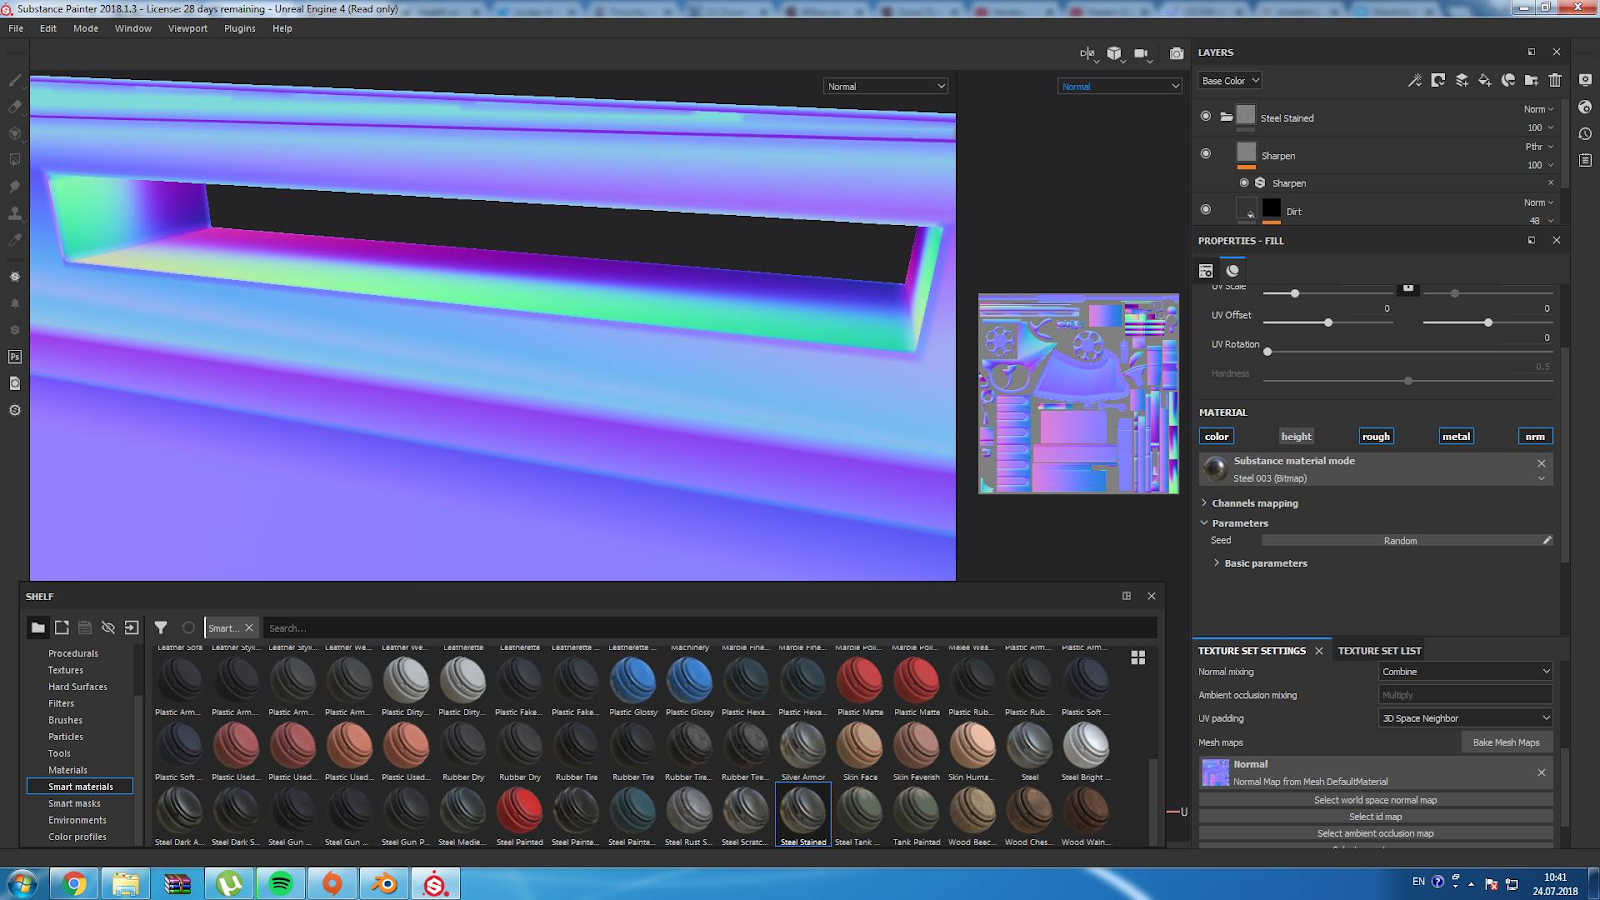This screenshot has height=900, width=1600.
Task: Select the Polygon Fill tool
Action: click(14, 160)
